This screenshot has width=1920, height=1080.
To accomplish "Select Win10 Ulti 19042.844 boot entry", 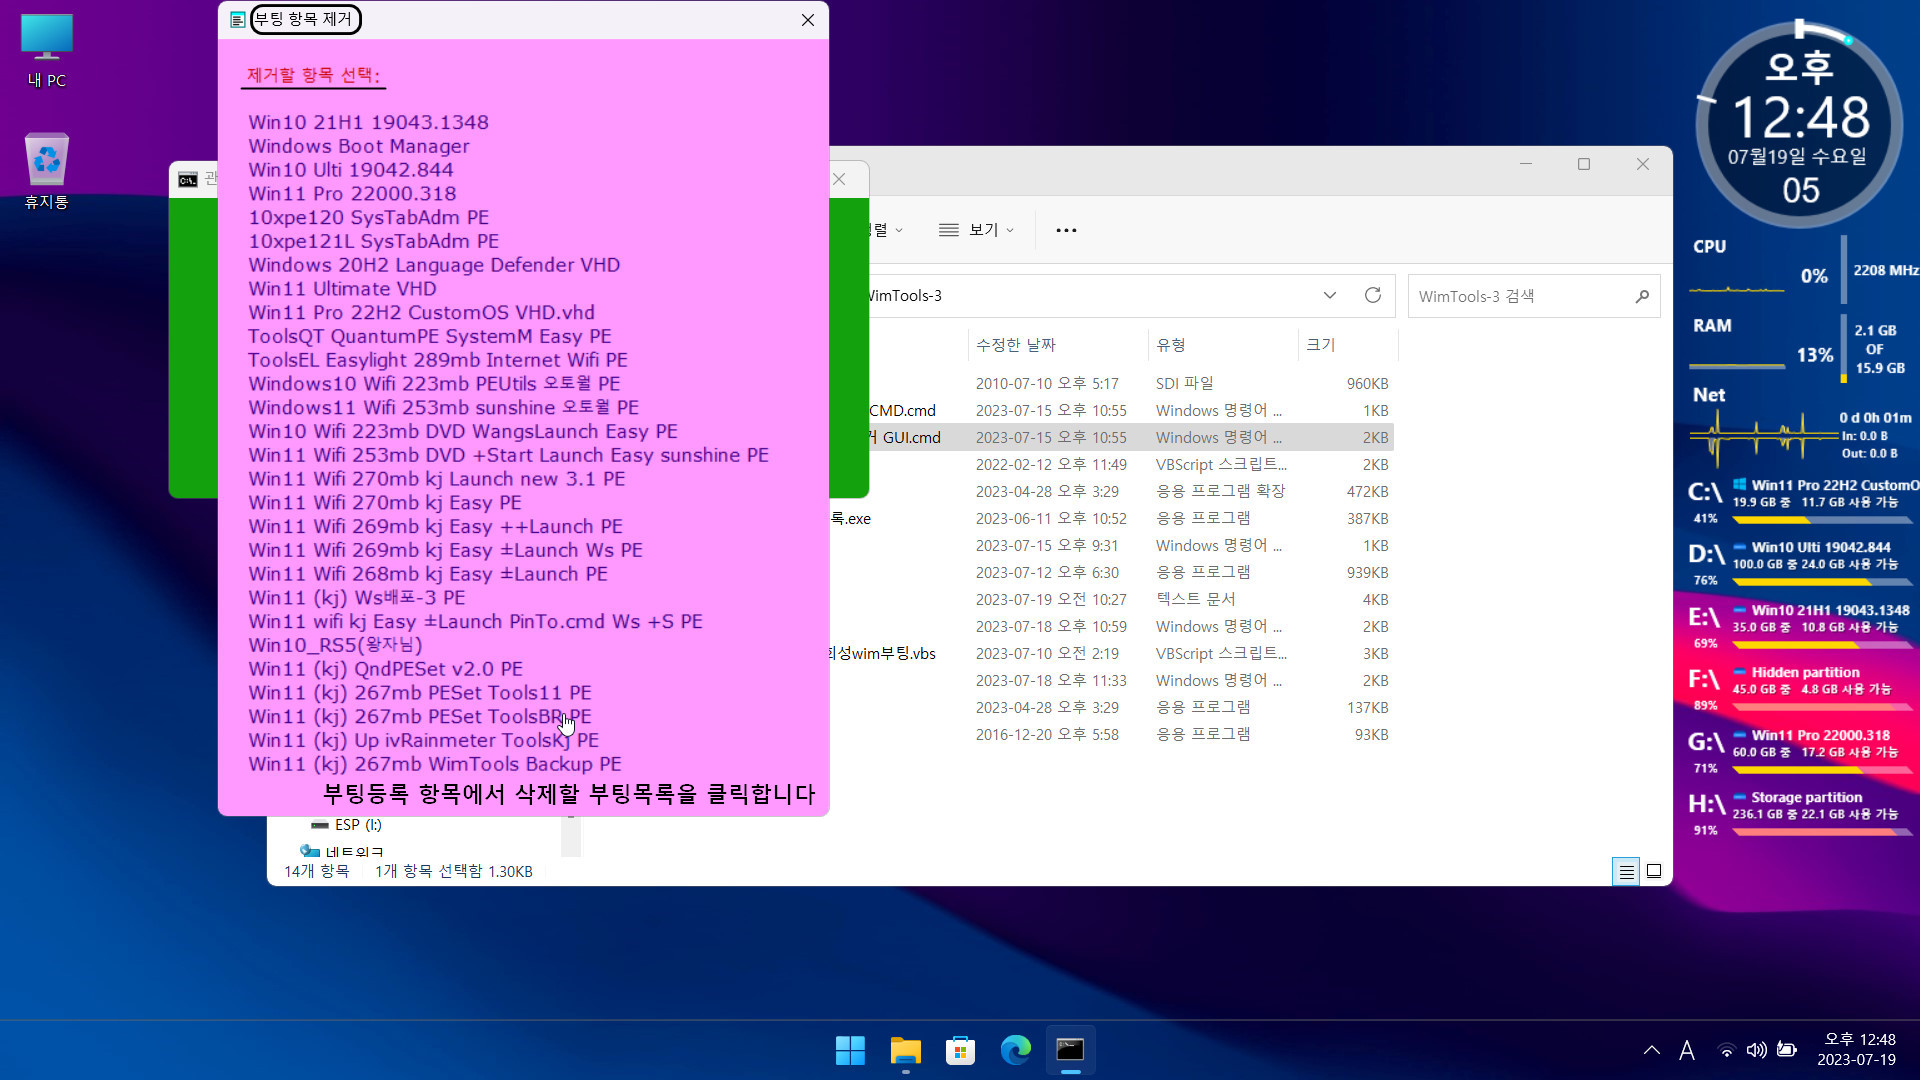I will (x=350, y=170).
